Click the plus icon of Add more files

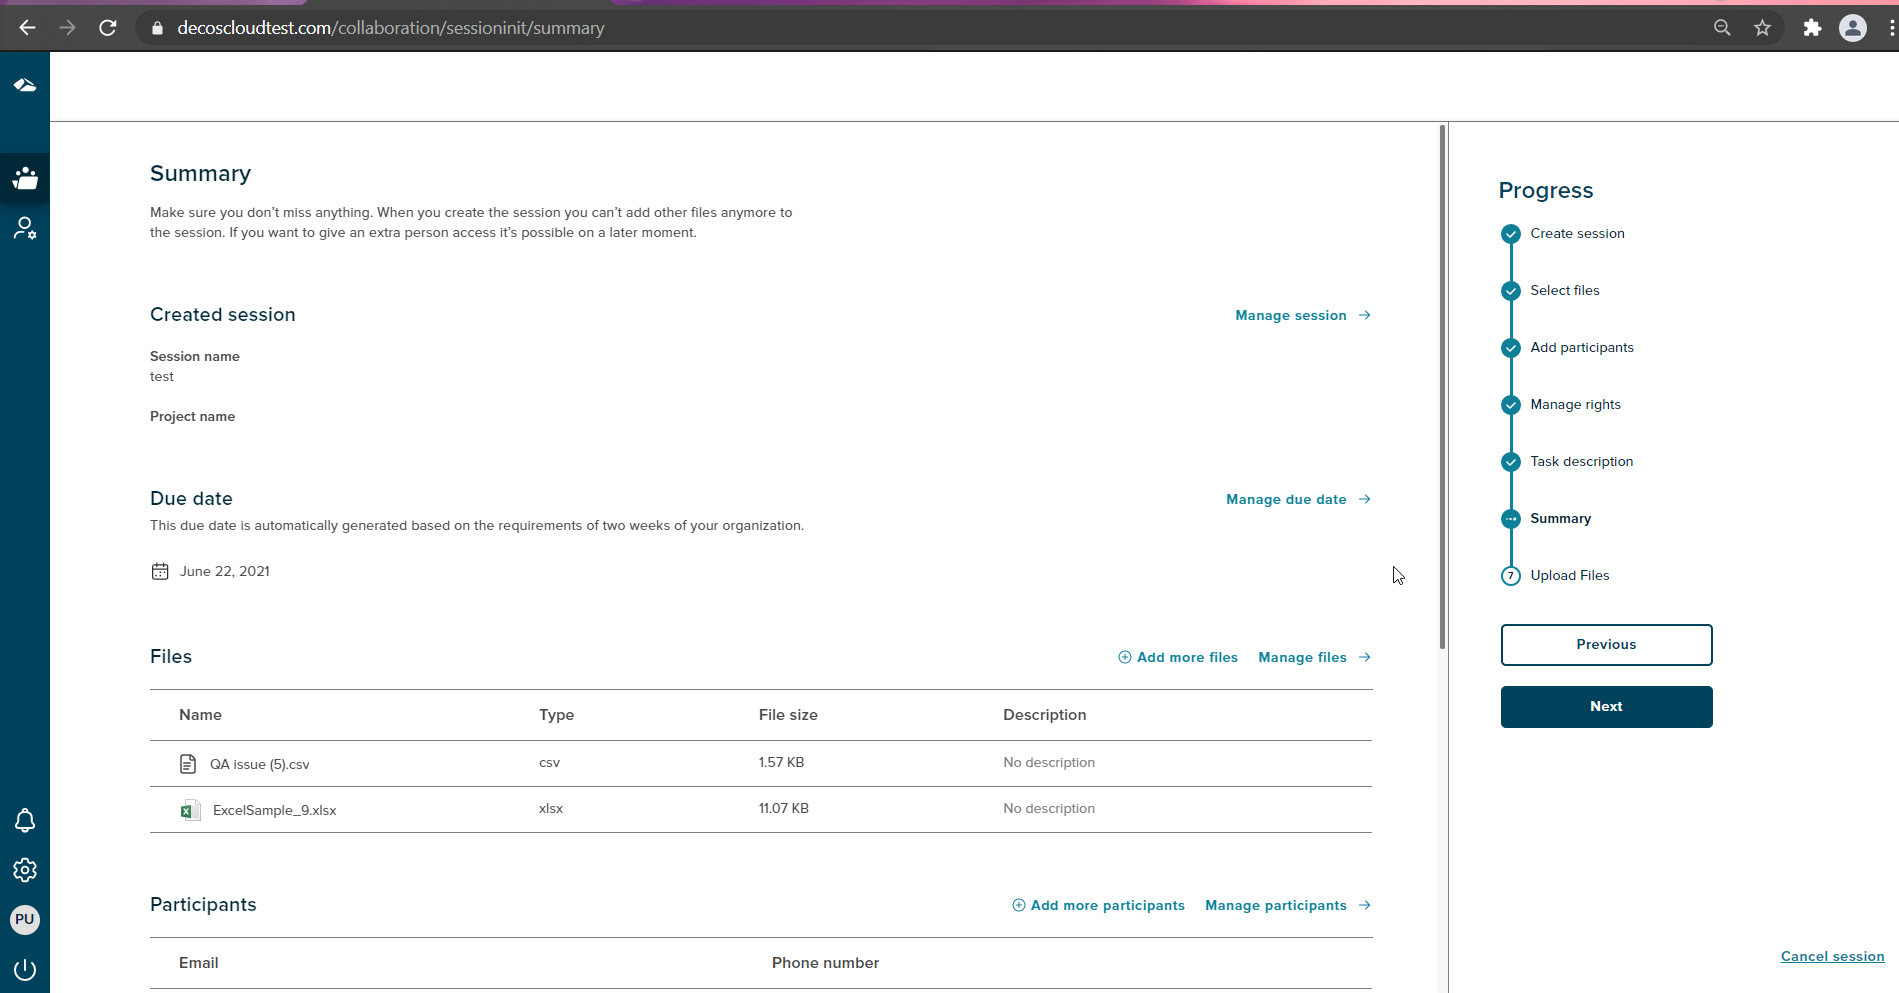click(1125, 657)
